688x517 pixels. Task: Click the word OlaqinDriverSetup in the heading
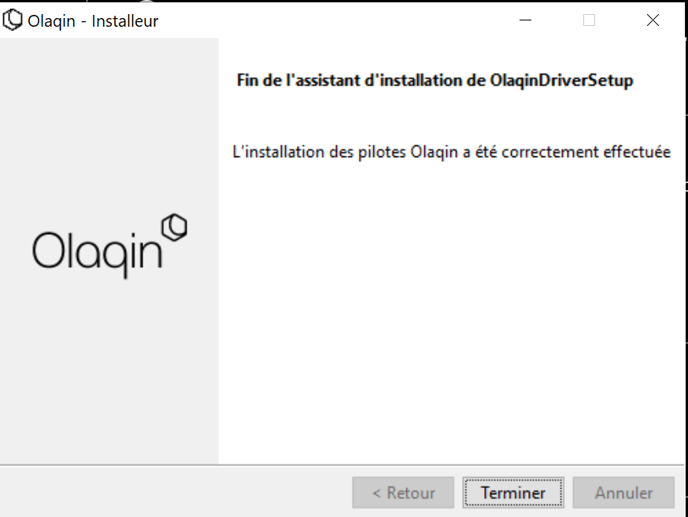coord(562,80)
